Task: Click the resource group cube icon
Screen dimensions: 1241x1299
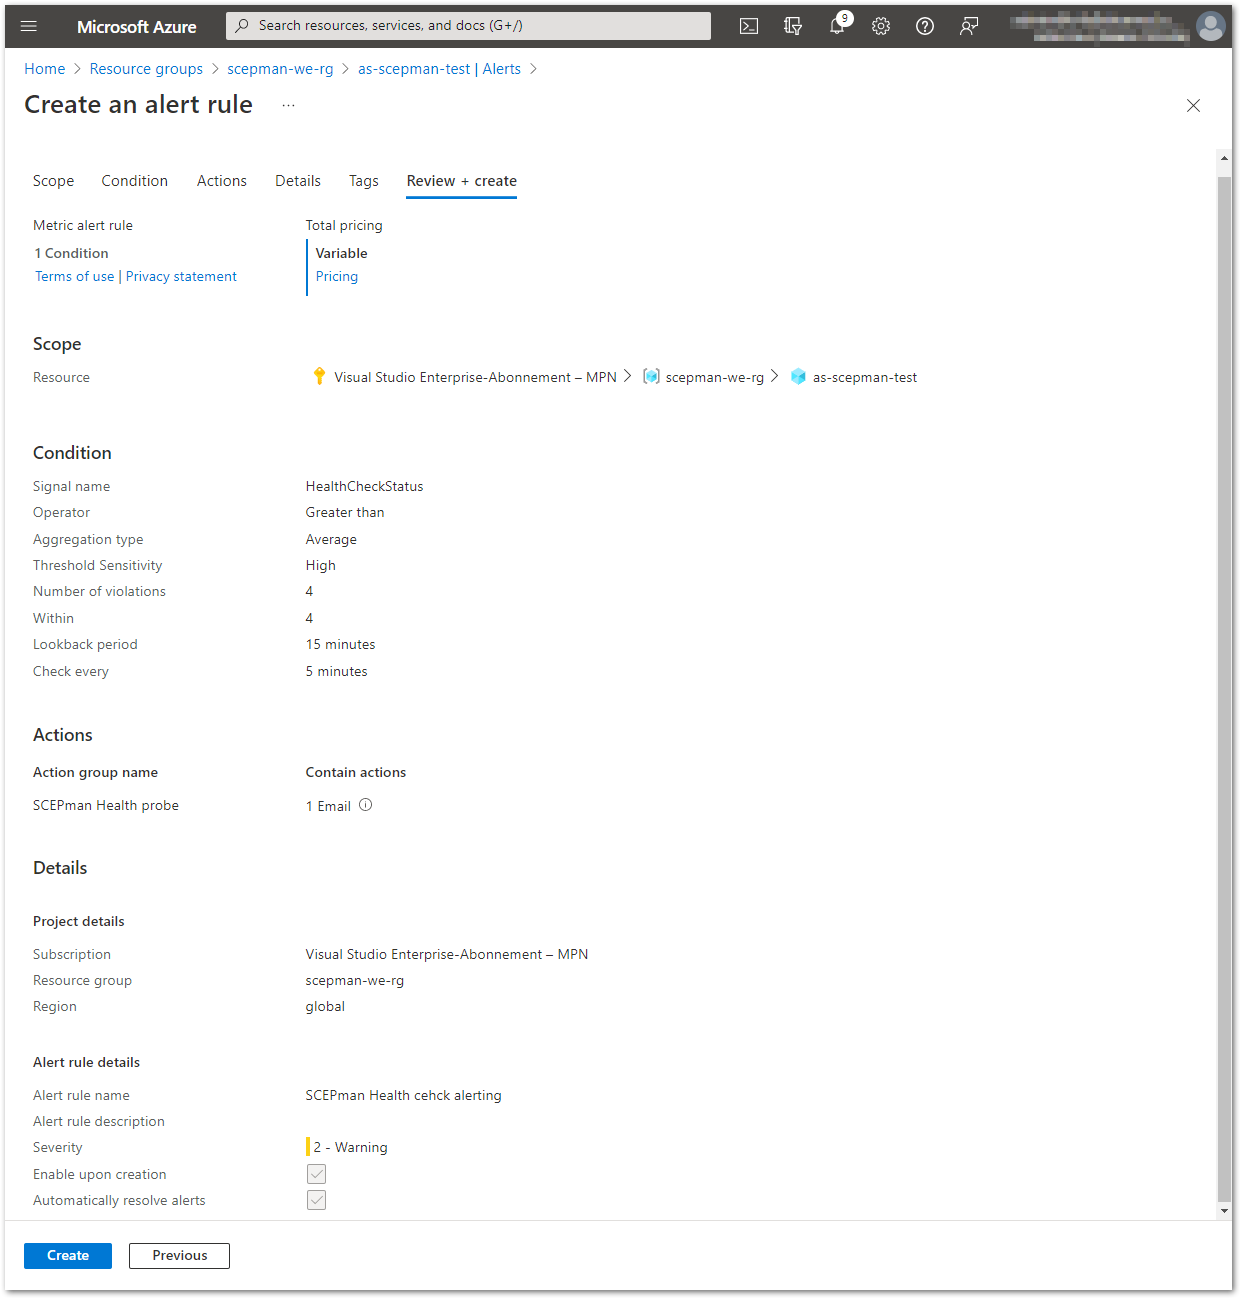Action: (x=651, y=376)
